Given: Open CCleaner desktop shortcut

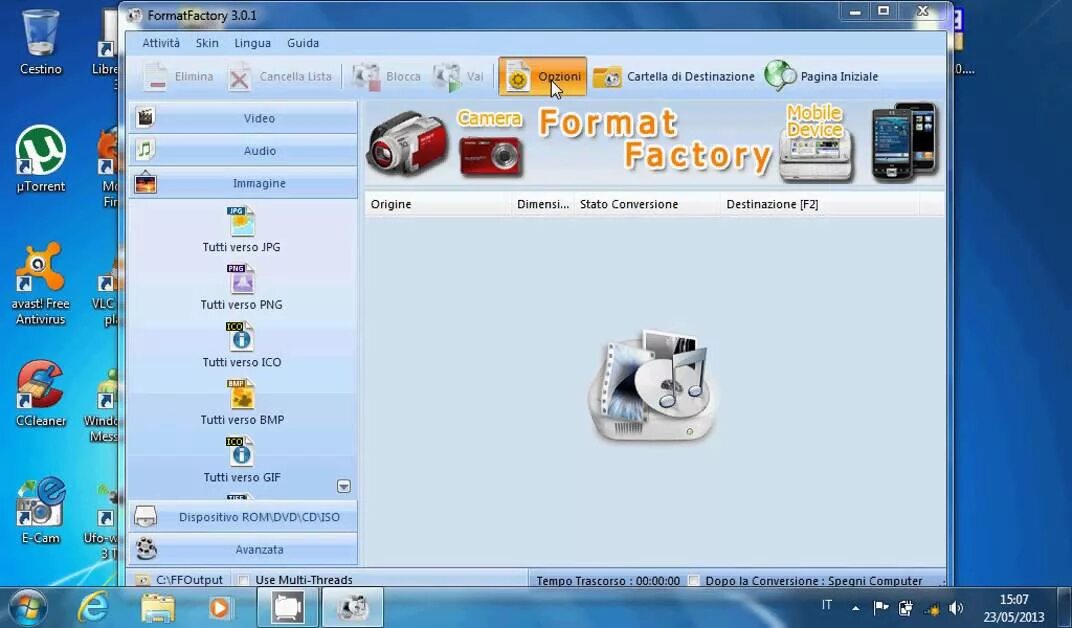Looking at the screenshot, I should 40,394.
